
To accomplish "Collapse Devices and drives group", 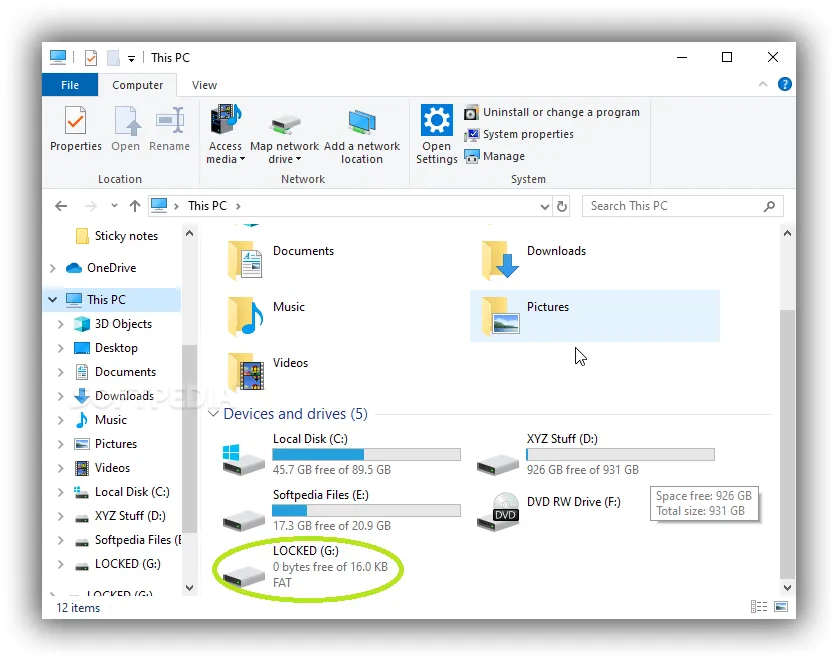I will (x=213, y=414).
